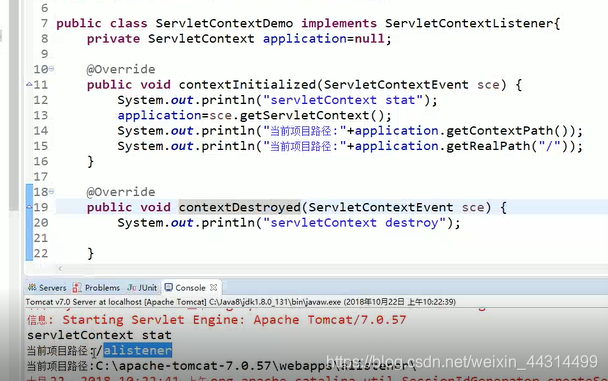Open the JUnit tab
The image size is (608, 381).
(x=142, y=288)
